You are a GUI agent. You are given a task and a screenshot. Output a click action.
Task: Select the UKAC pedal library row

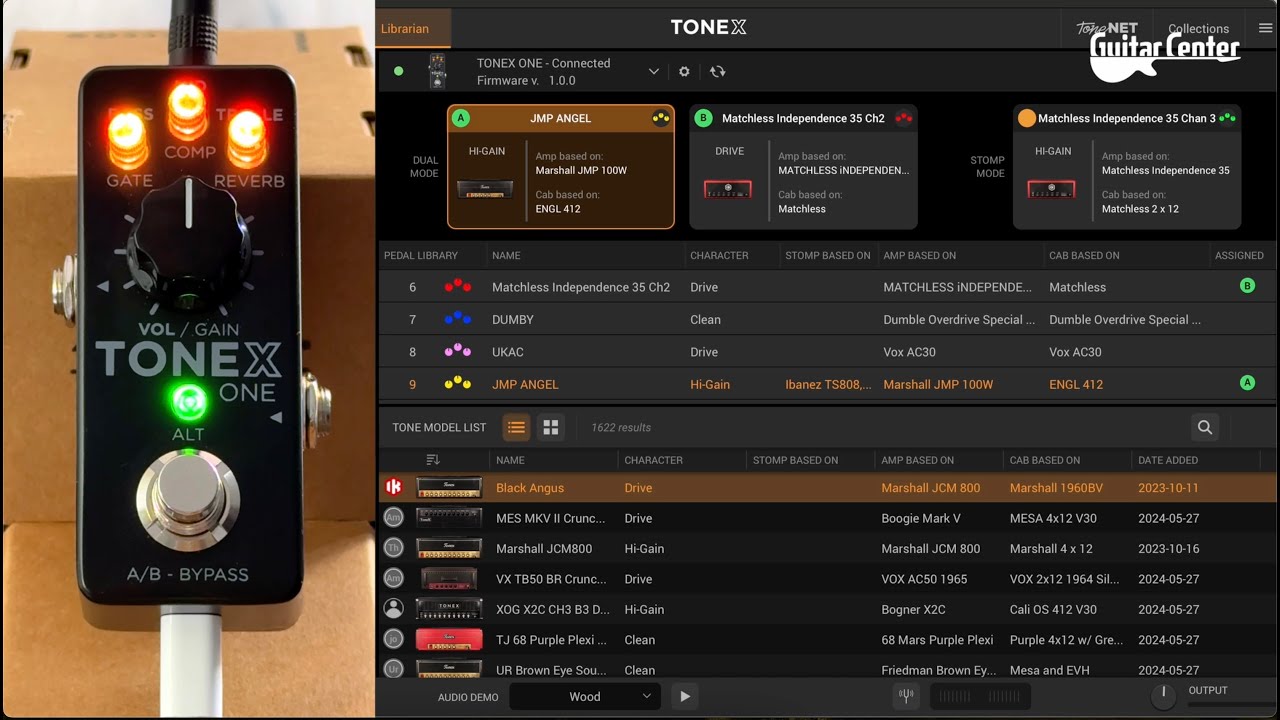coord(827,351)
